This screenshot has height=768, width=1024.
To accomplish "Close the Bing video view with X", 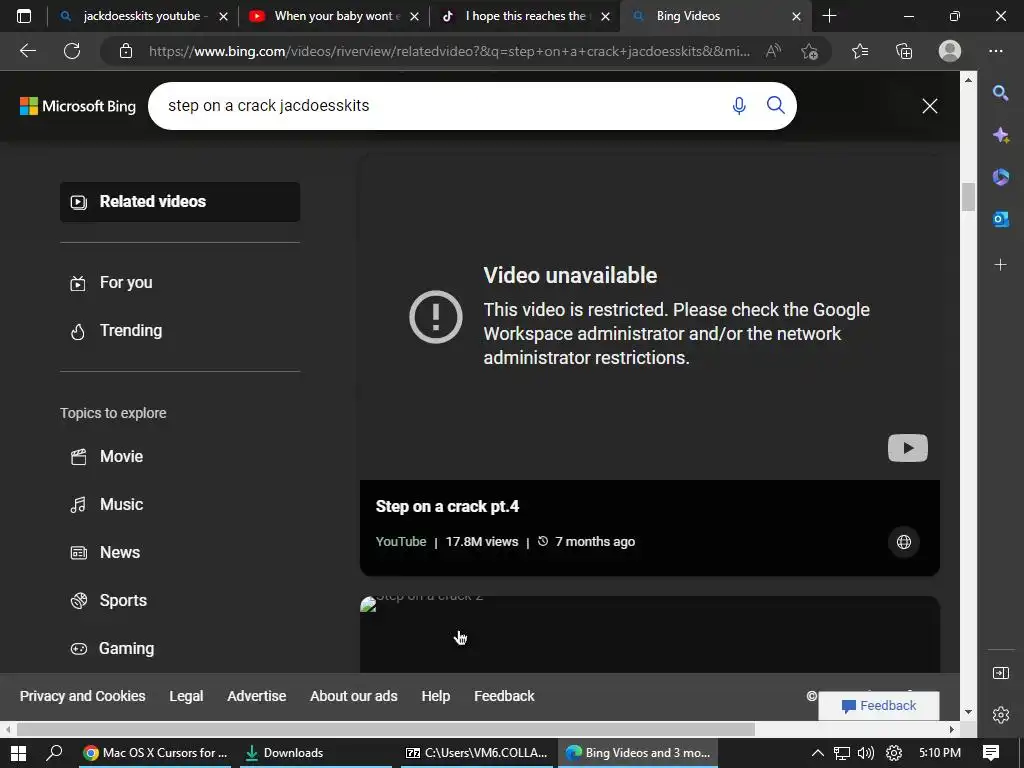I will coord(930,106).
